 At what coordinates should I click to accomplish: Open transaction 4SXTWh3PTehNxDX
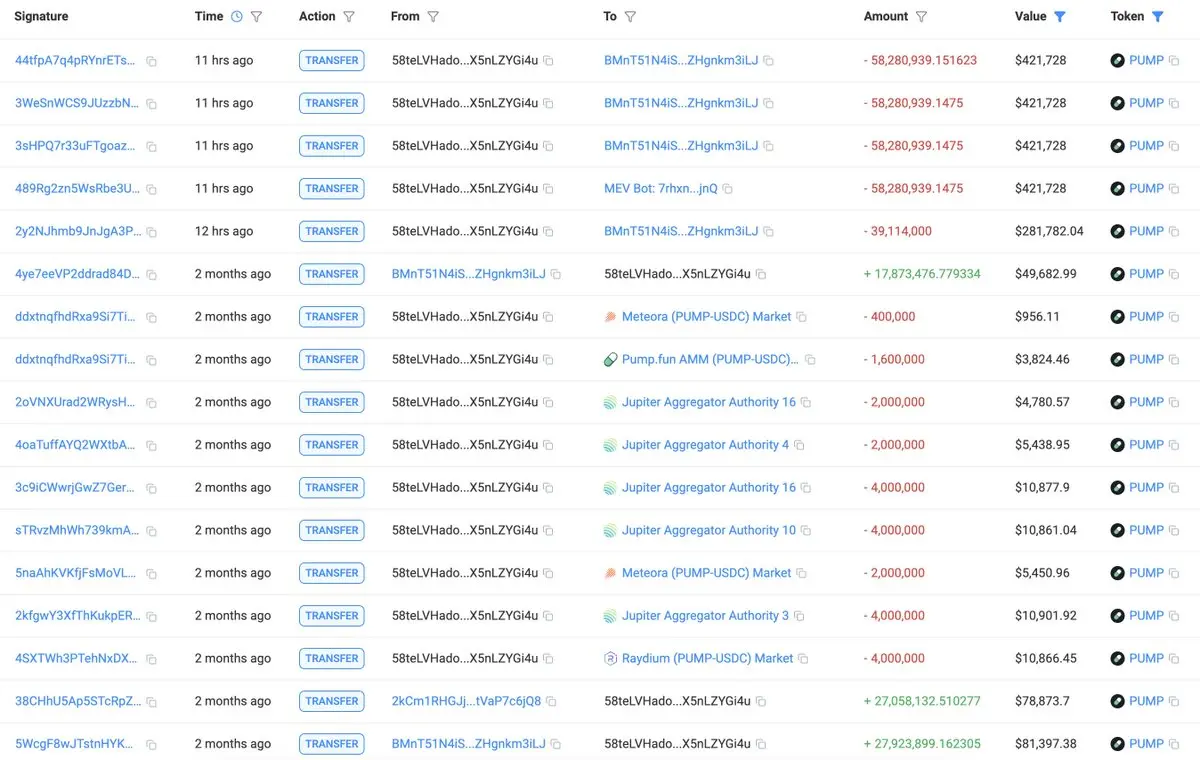pos(76,658)
